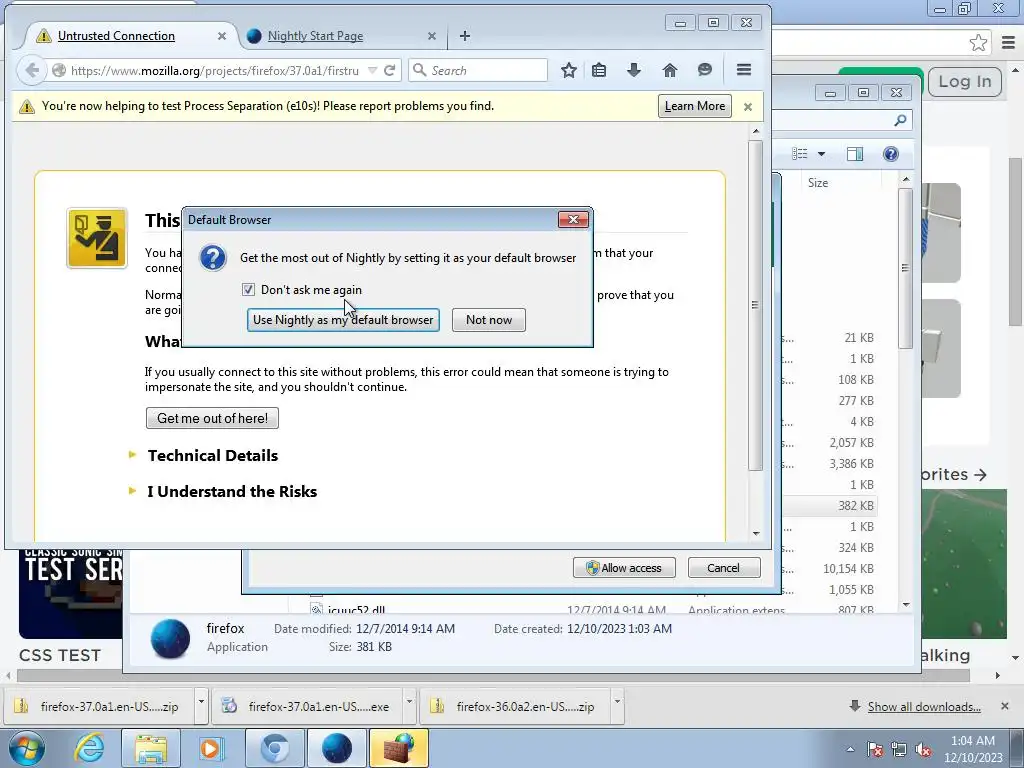Click the Log In button in Chrome page
The width and height of the screenshot is (1024, 768).
[965, 82]
